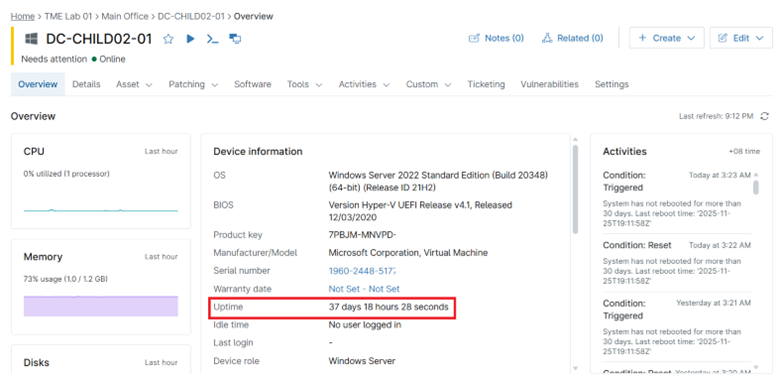Click the Not Set - Not Set warranty link
Image resolution: width=780 pixels, height=379 pixels.
coord(364,289)
